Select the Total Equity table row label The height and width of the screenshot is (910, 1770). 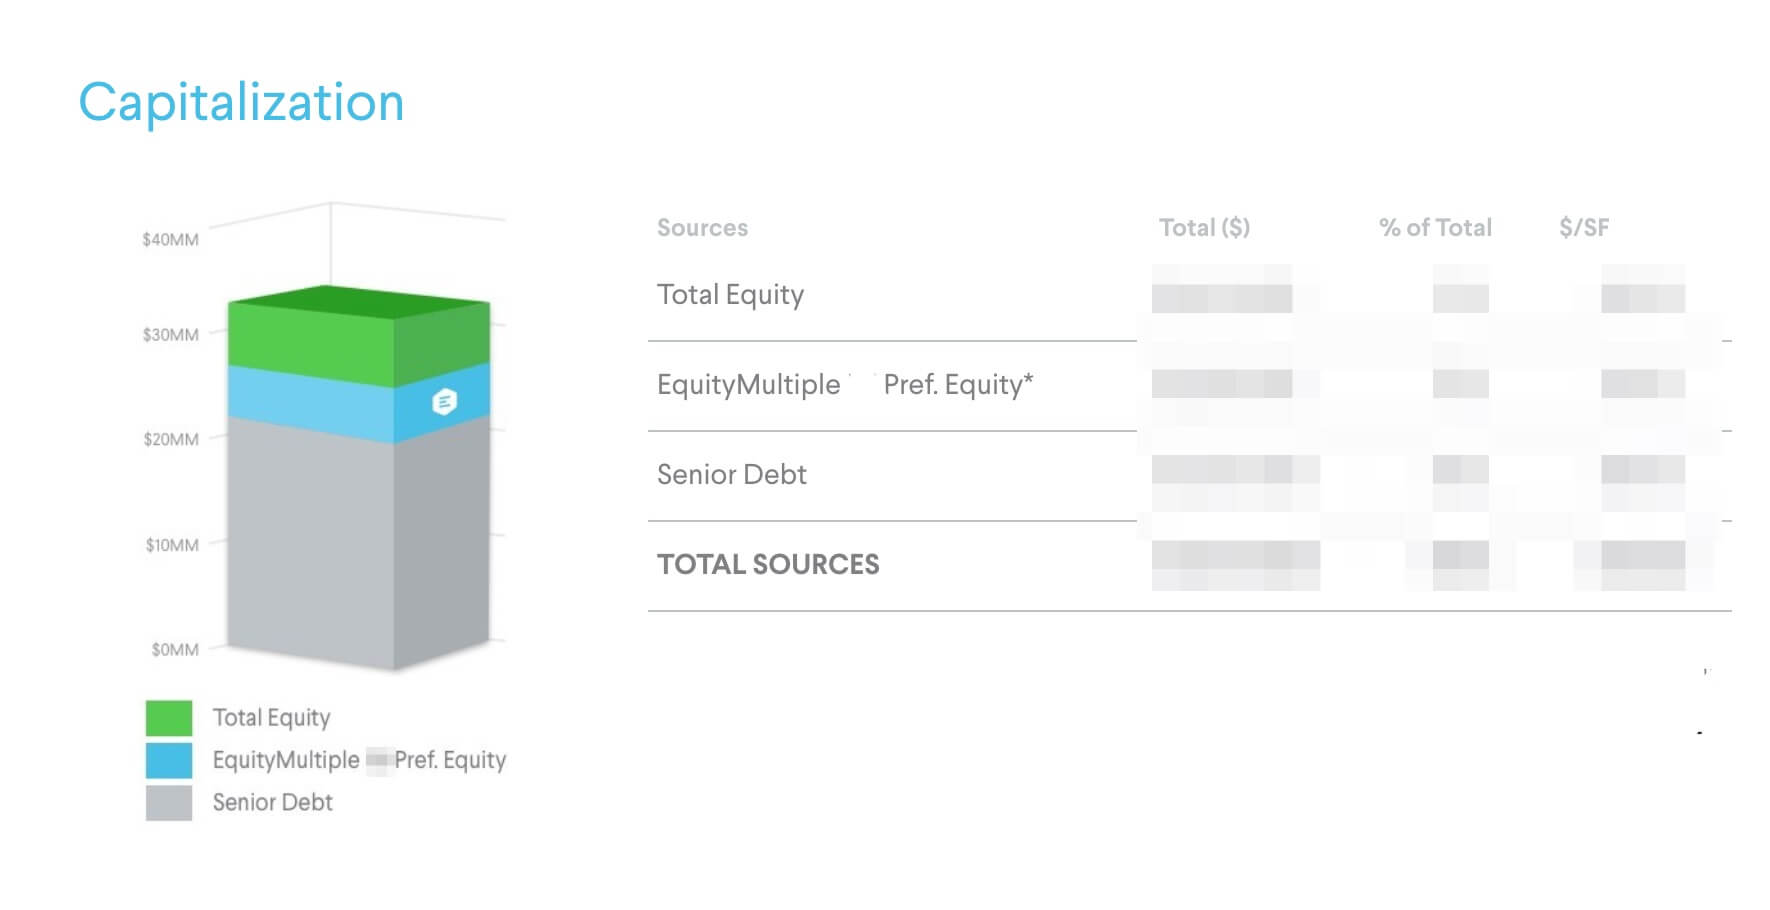pos(730,295)
